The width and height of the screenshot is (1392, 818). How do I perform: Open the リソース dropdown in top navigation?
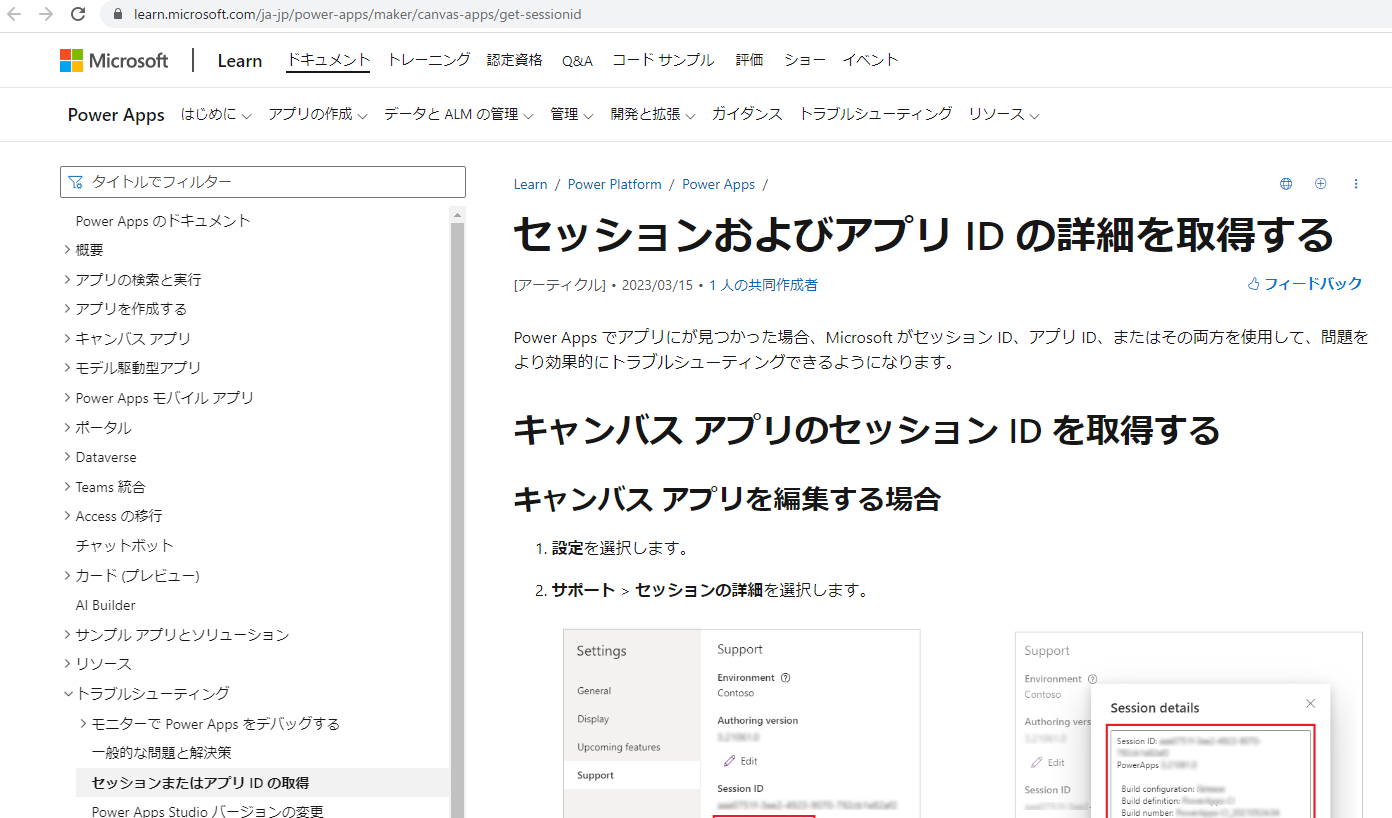[1003, 115]
